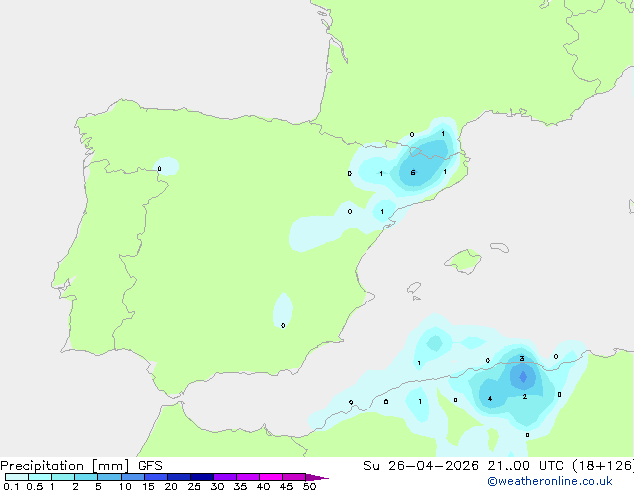The image size is (634, 490).
Task: Click the '25' legend scale label
Action: [194, 486]
